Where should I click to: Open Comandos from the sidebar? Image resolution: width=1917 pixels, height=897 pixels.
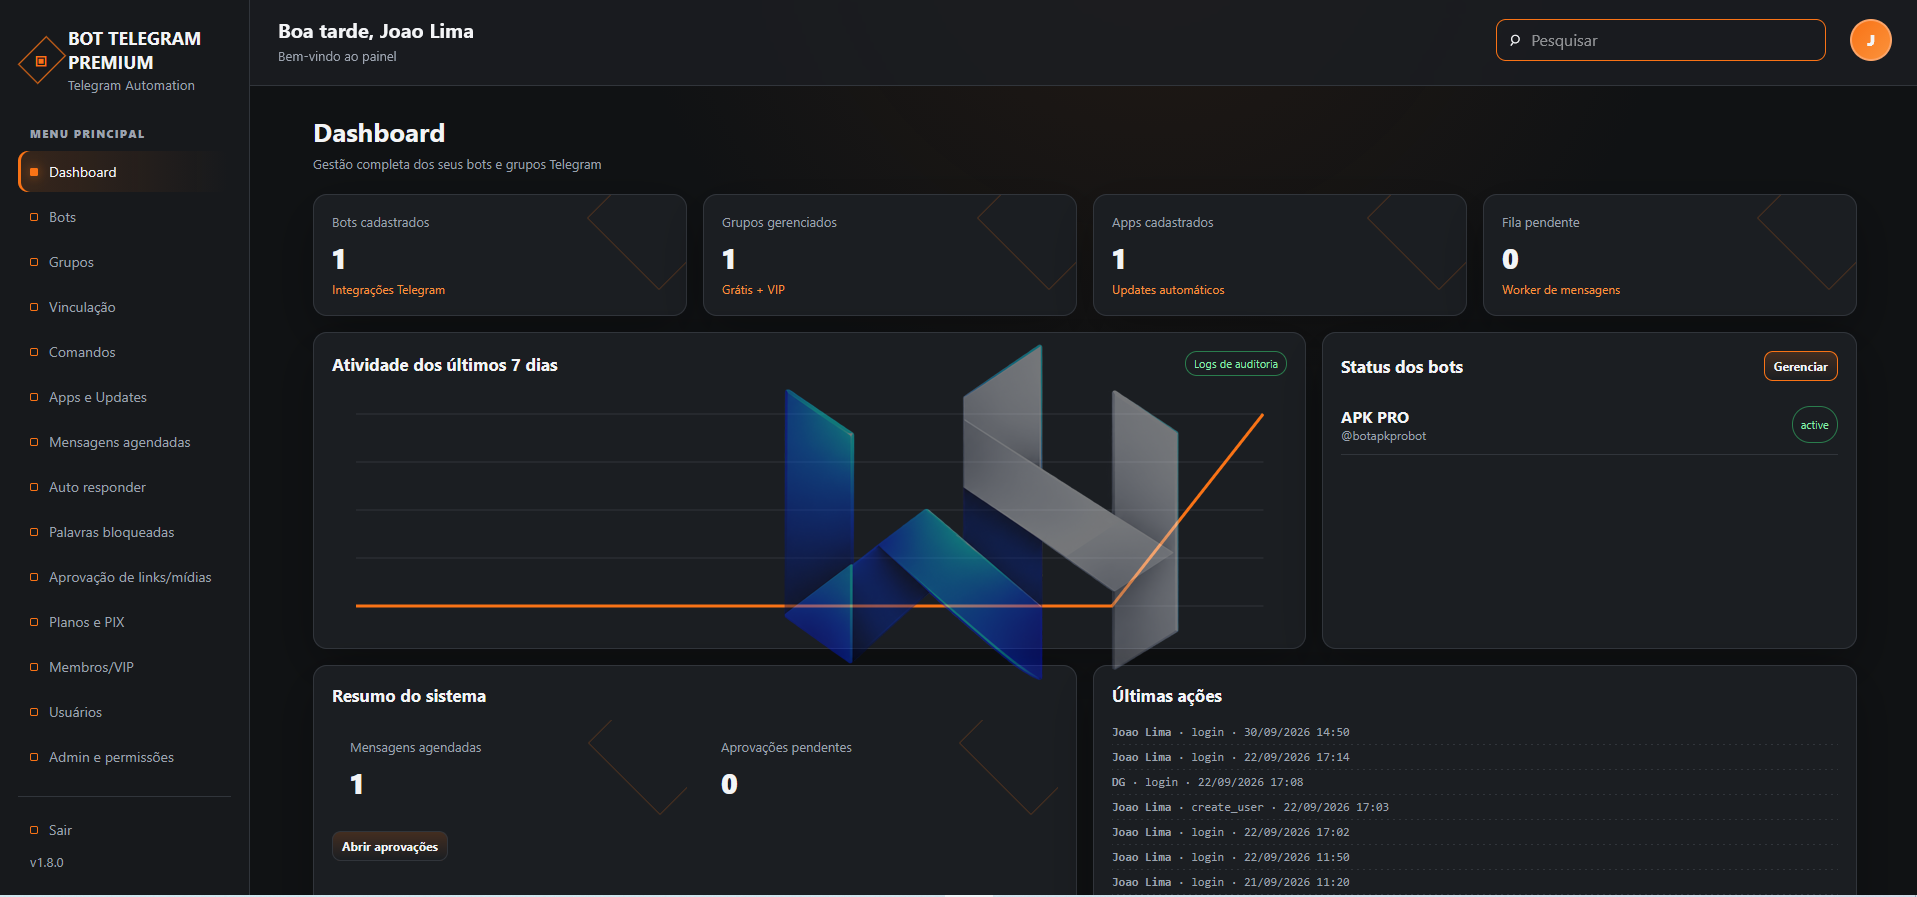tap(124, 352)
